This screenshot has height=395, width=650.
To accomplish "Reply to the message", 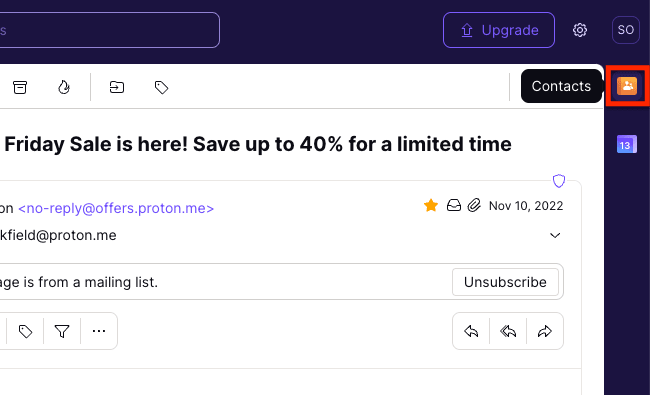I will tap(471, 331).
